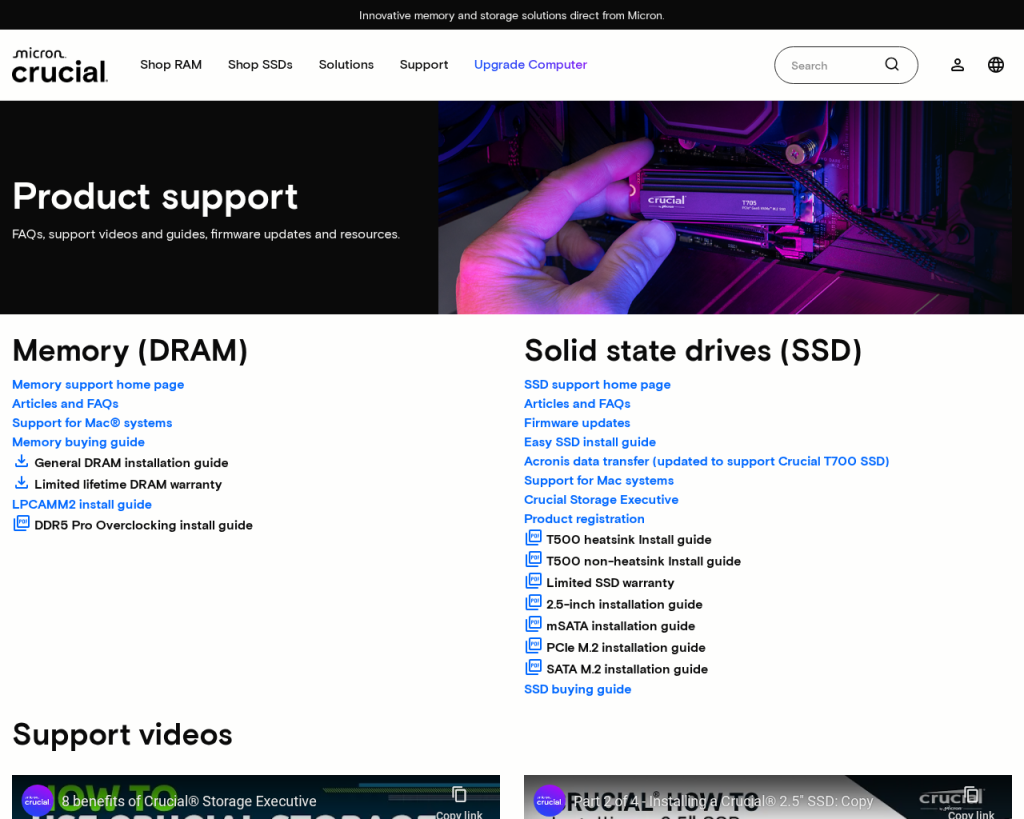
Task: Open SSD Support for Mac systems link
Action: tap(599, 480)
